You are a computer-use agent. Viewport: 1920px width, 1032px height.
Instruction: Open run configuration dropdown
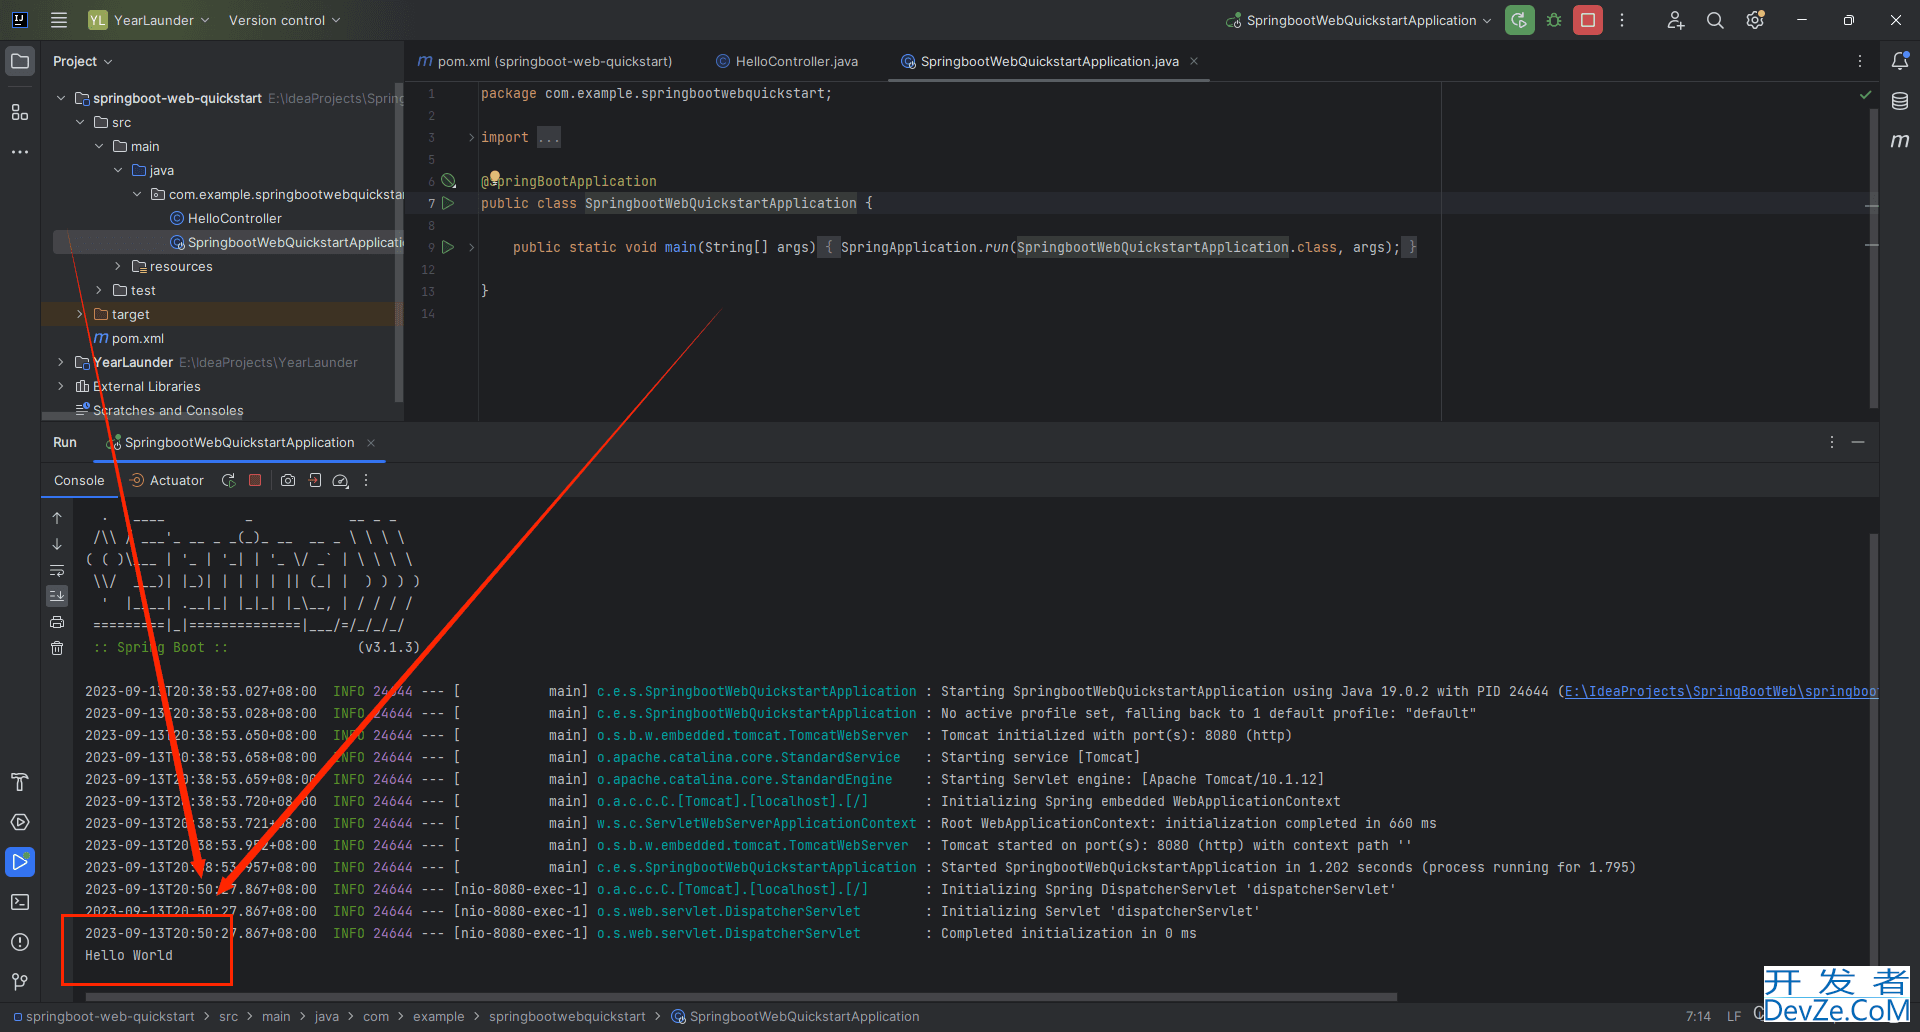(x=1358, y=20)
